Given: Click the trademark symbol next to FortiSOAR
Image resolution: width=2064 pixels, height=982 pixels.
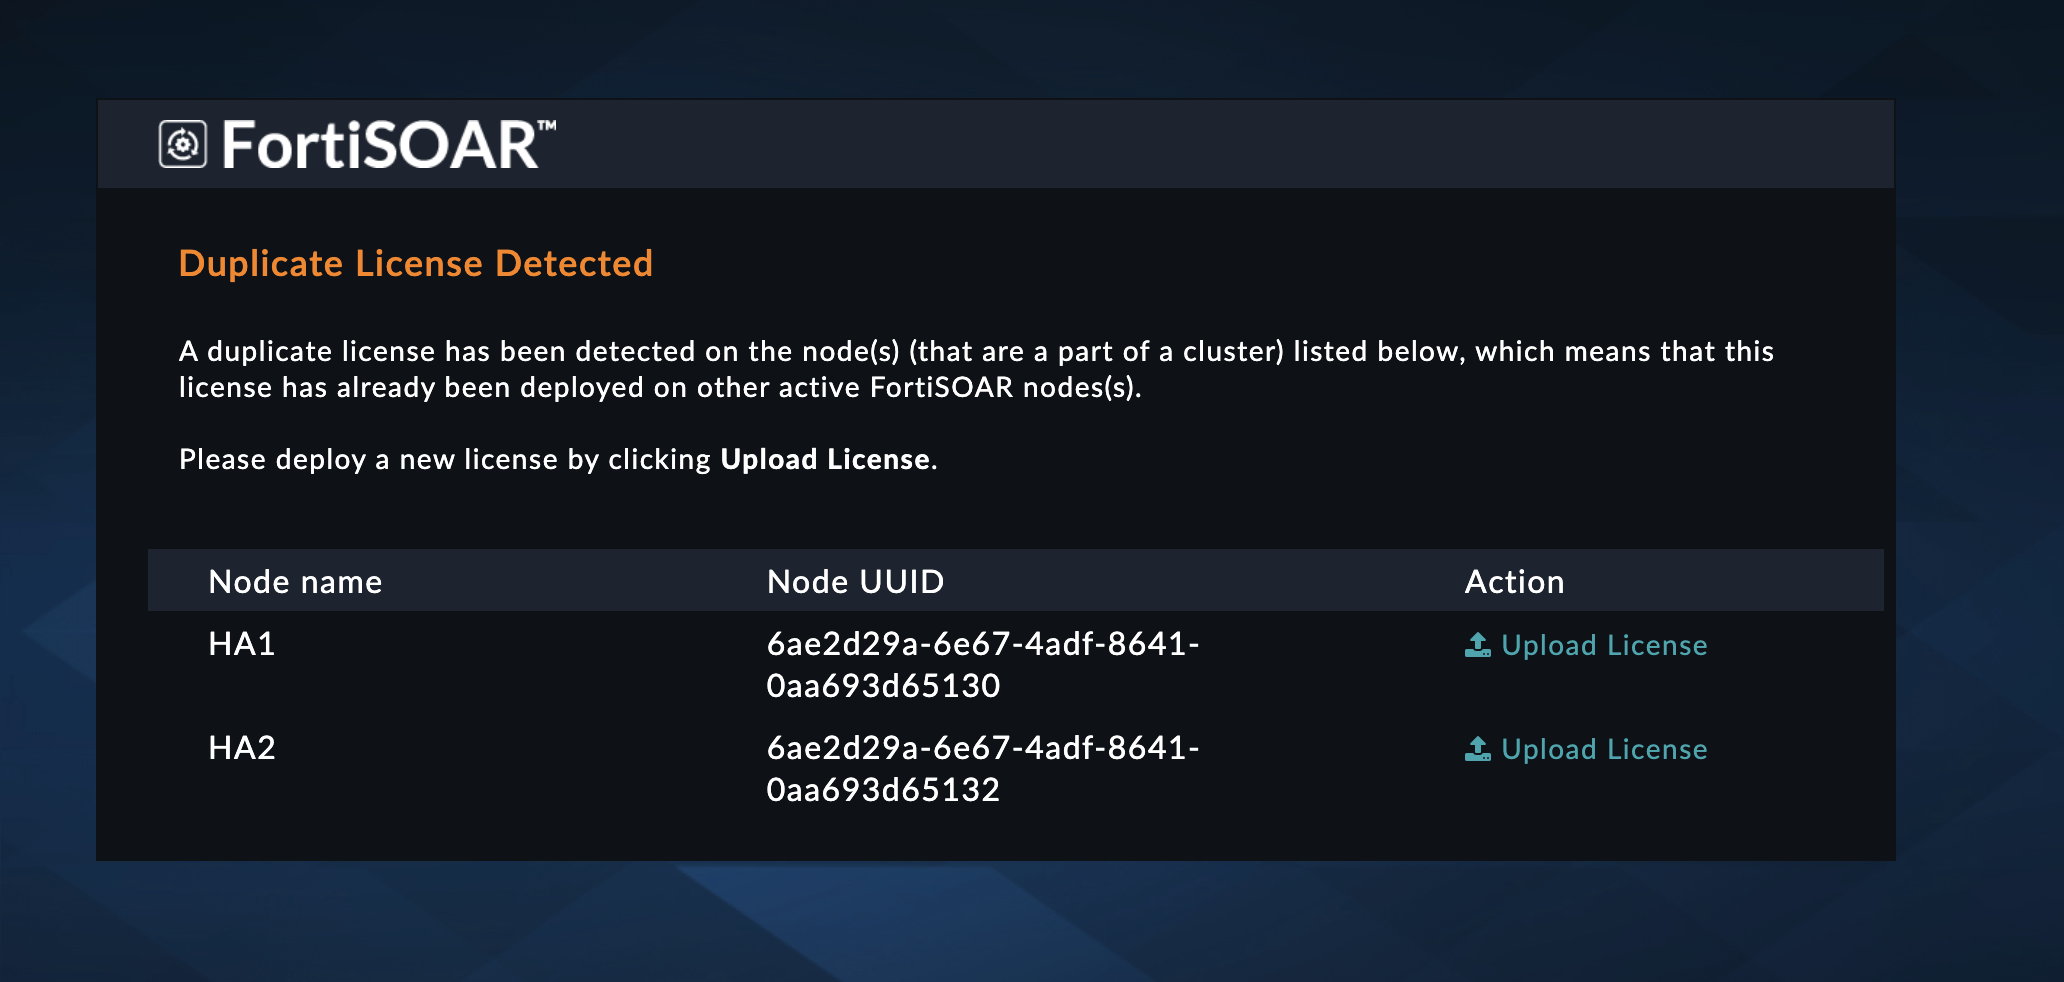Looking at the screenshot, I should 548,125.
